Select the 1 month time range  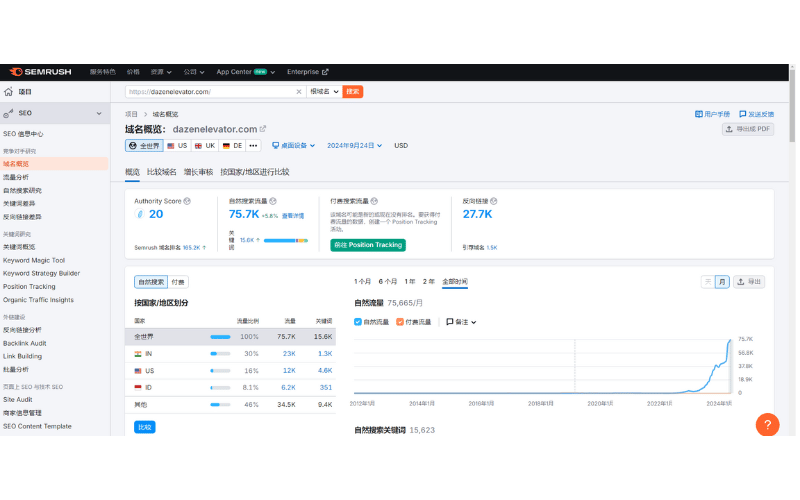pos(362,282)
